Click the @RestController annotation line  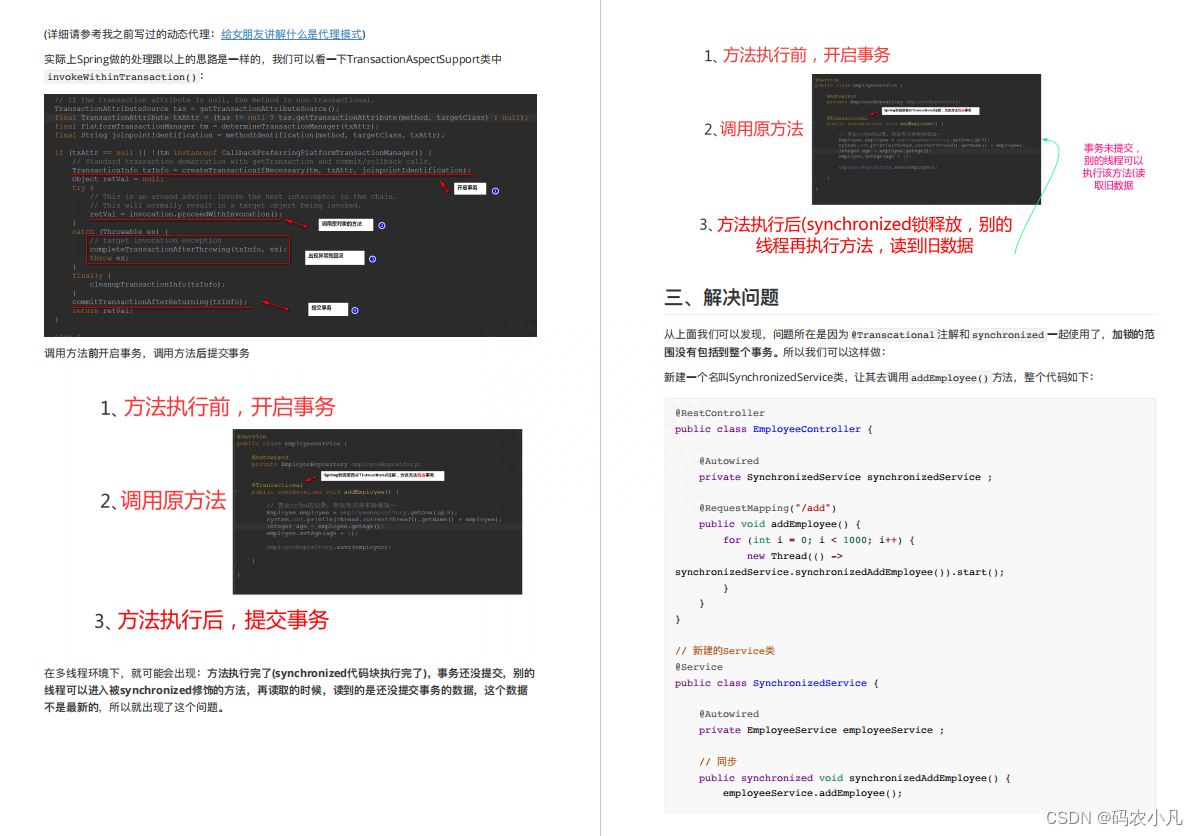pos(720,413)
